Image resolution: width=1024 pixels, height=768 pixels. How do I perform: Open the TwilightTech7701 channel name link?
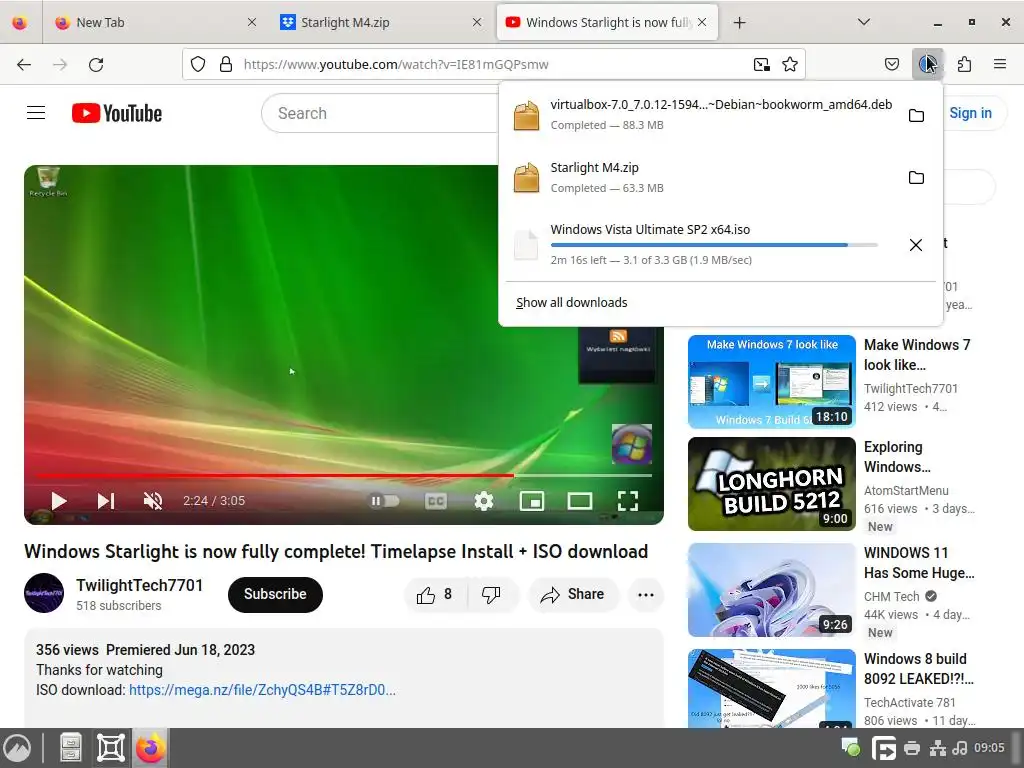tap(139, 585)
